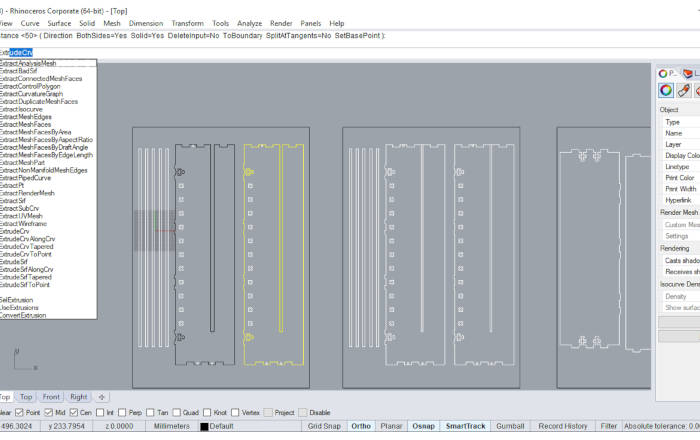Click the Direction command-line option
The image size is (700, 440).
58,36
